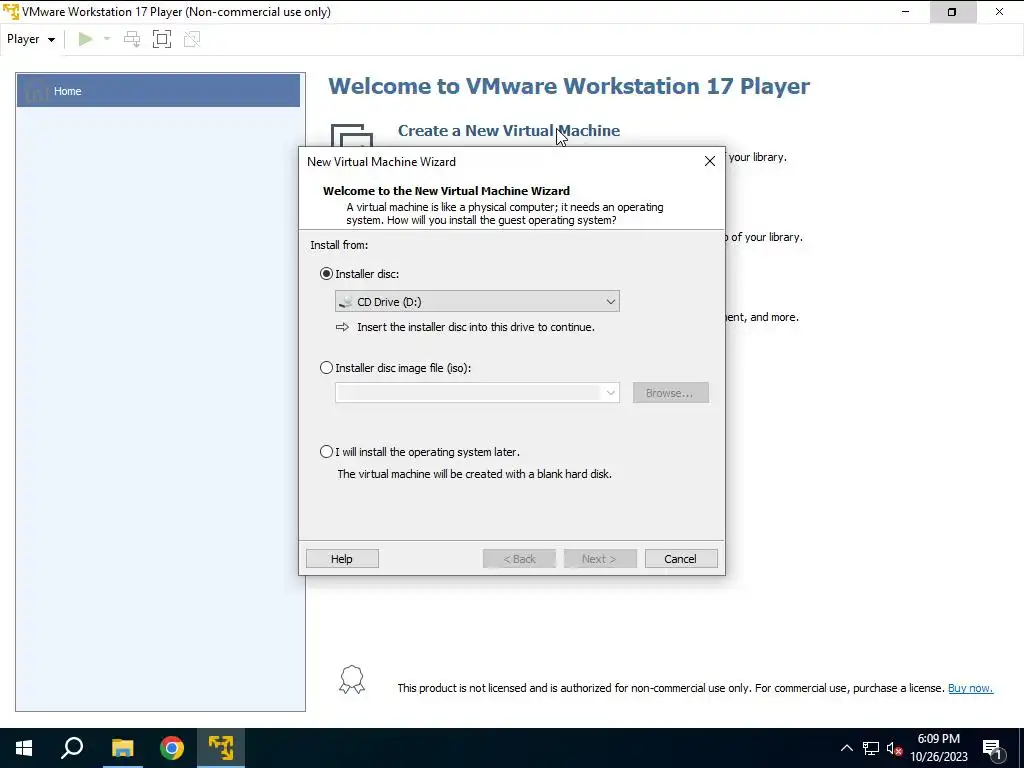Click the < Back button
This screenshot has height=768, width=1024.
pos(519,559)
